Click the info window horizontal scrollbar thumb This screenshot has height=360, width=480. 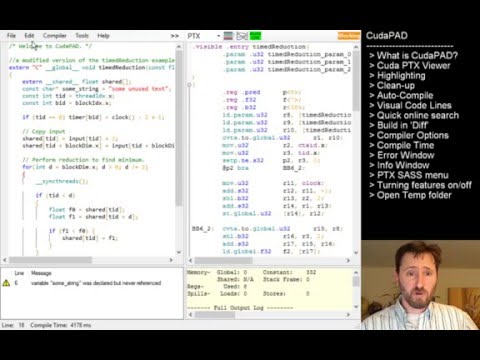tap(215, 315)
